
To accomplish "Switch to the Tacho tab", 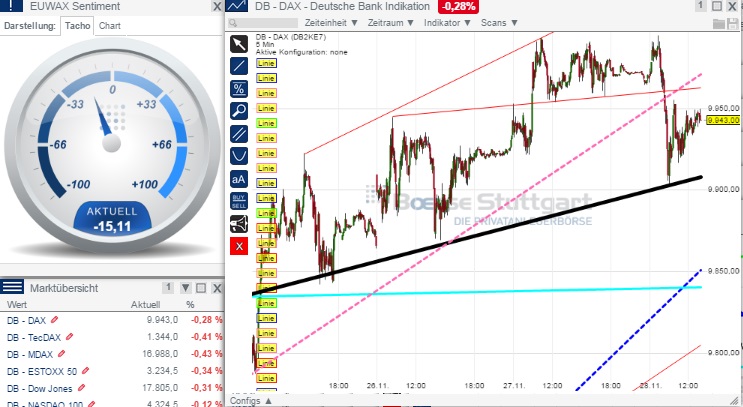I will [77, 26].
